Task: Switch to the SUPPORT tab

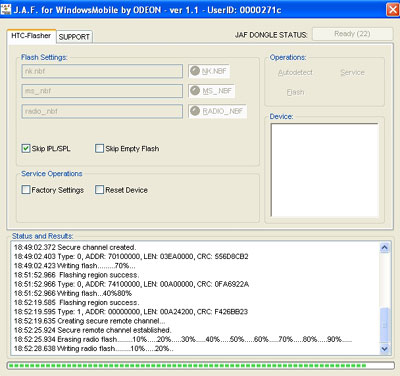Action: tap(74, 37)
